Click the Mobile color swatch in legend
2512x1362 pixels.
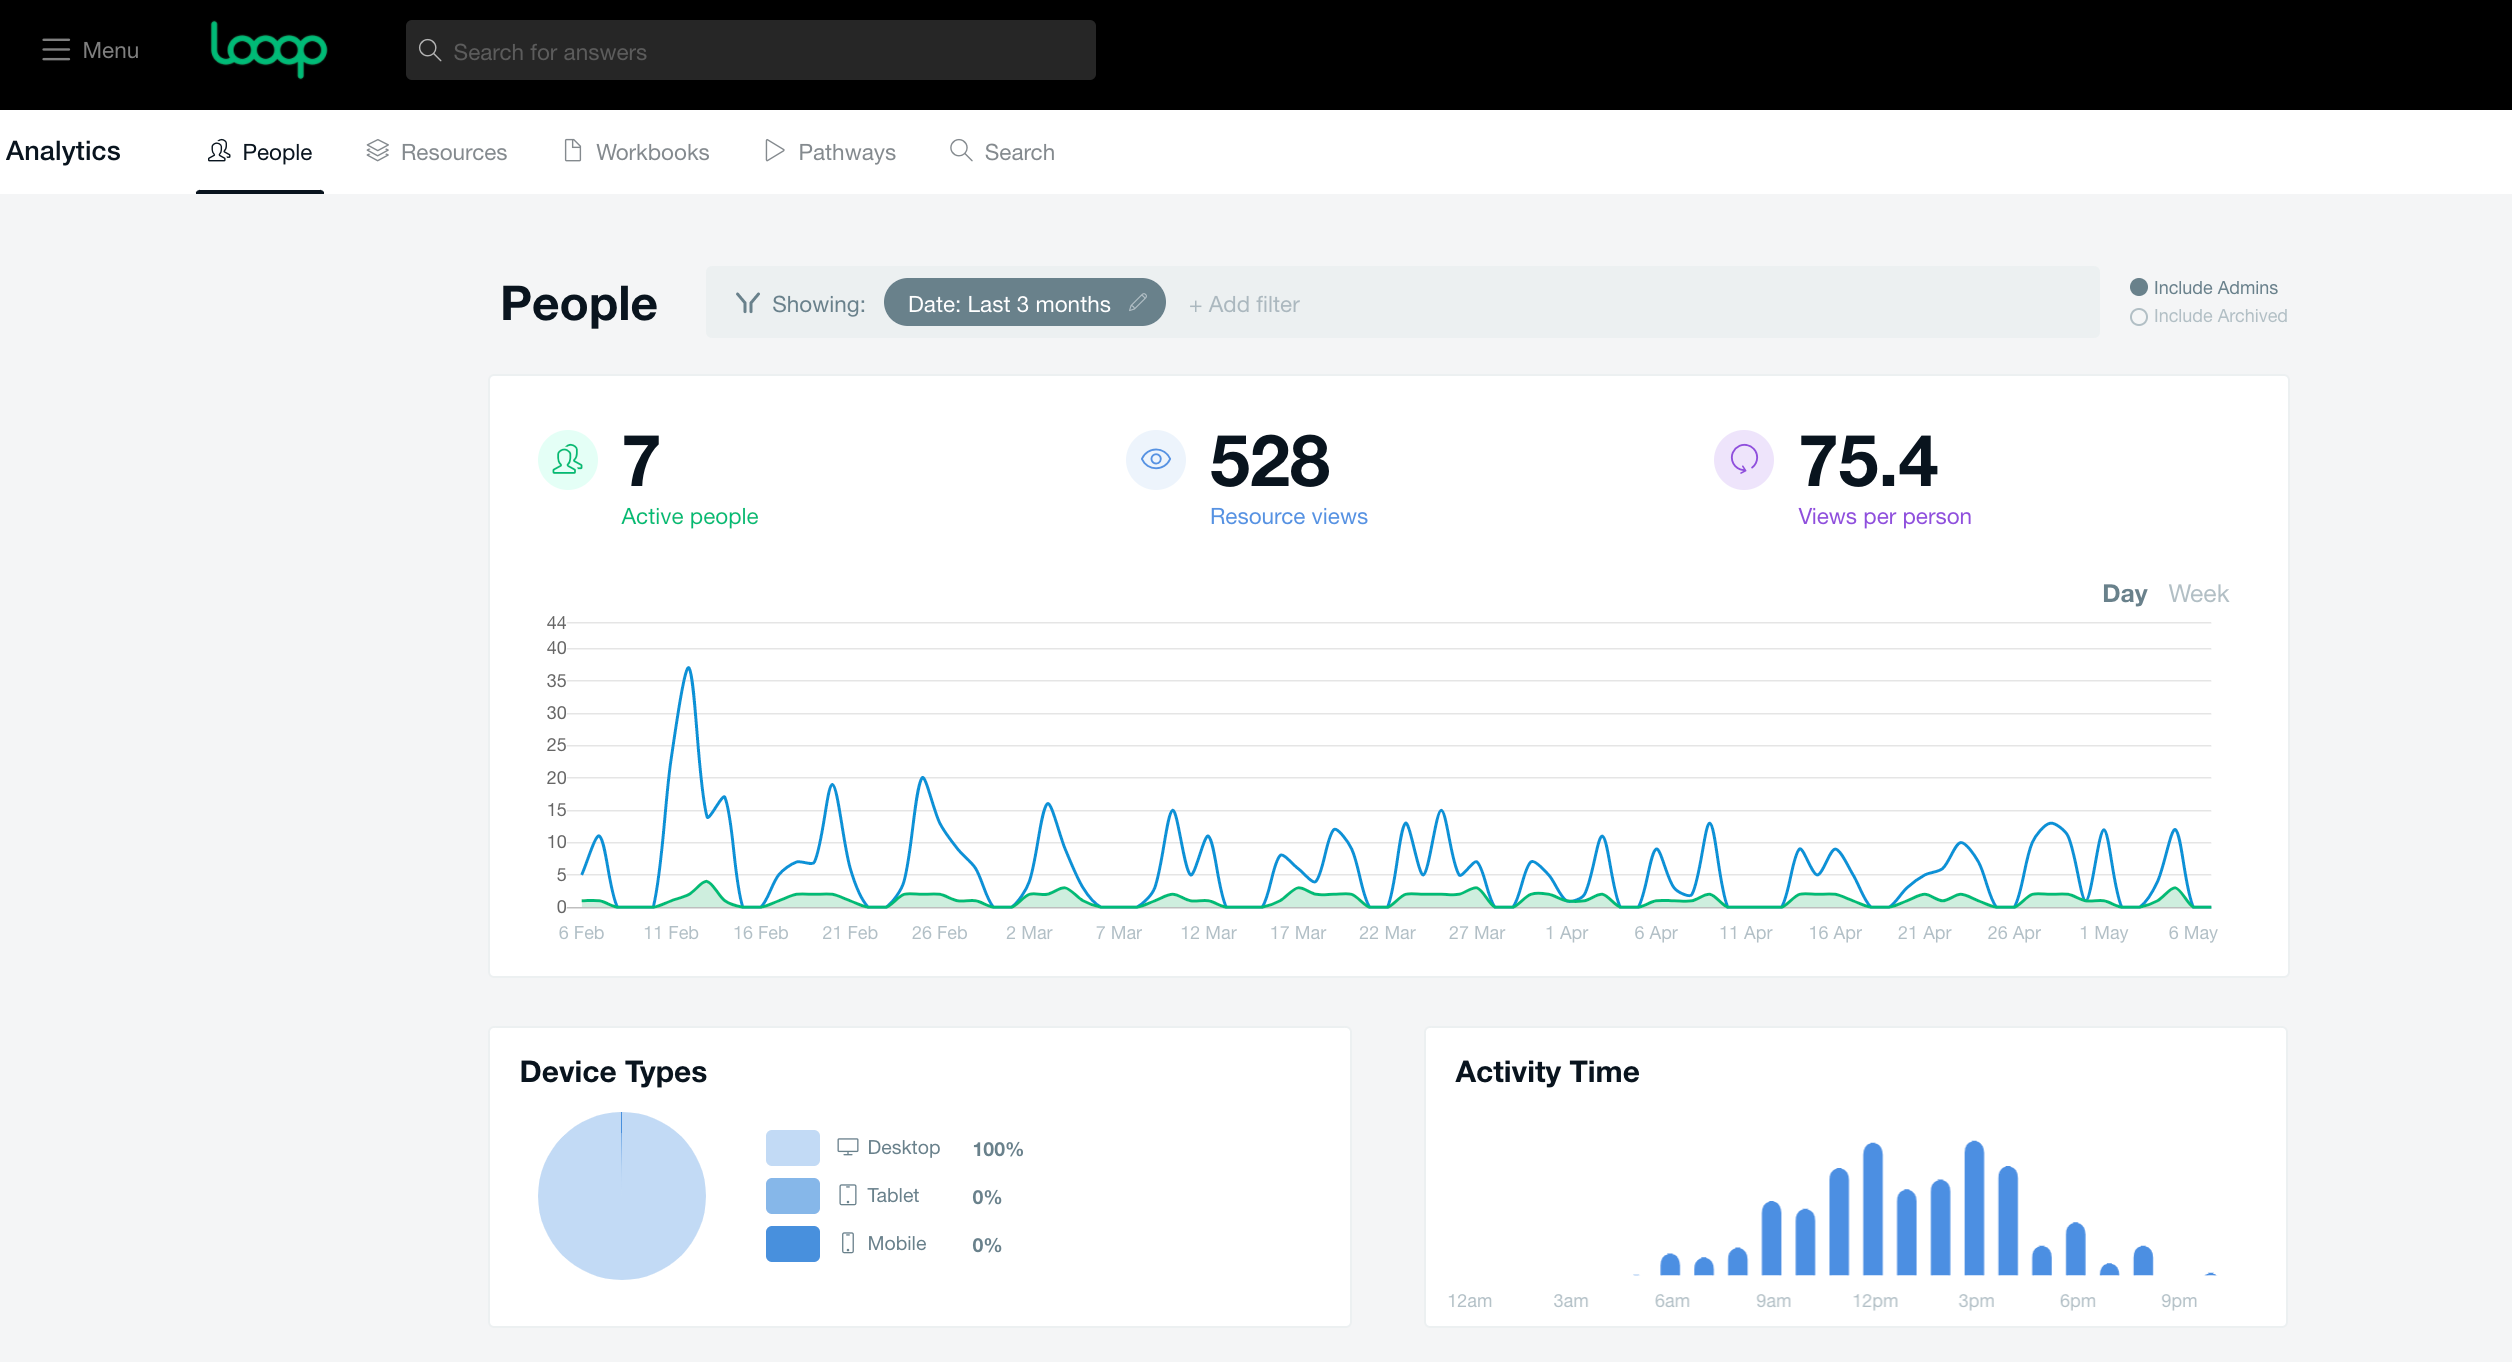coord(792,1244)
